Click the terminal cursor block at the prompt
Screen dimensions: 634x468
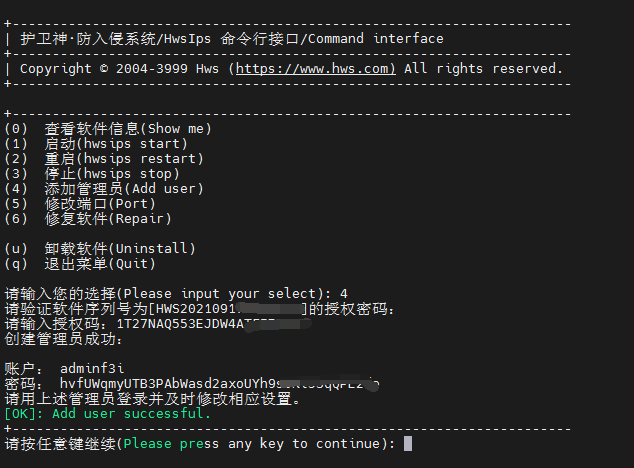(407, 443)
